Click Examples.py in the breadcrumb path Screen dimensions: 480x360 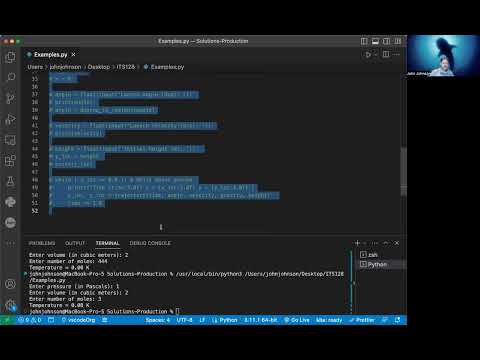click(x=167, y=67)
